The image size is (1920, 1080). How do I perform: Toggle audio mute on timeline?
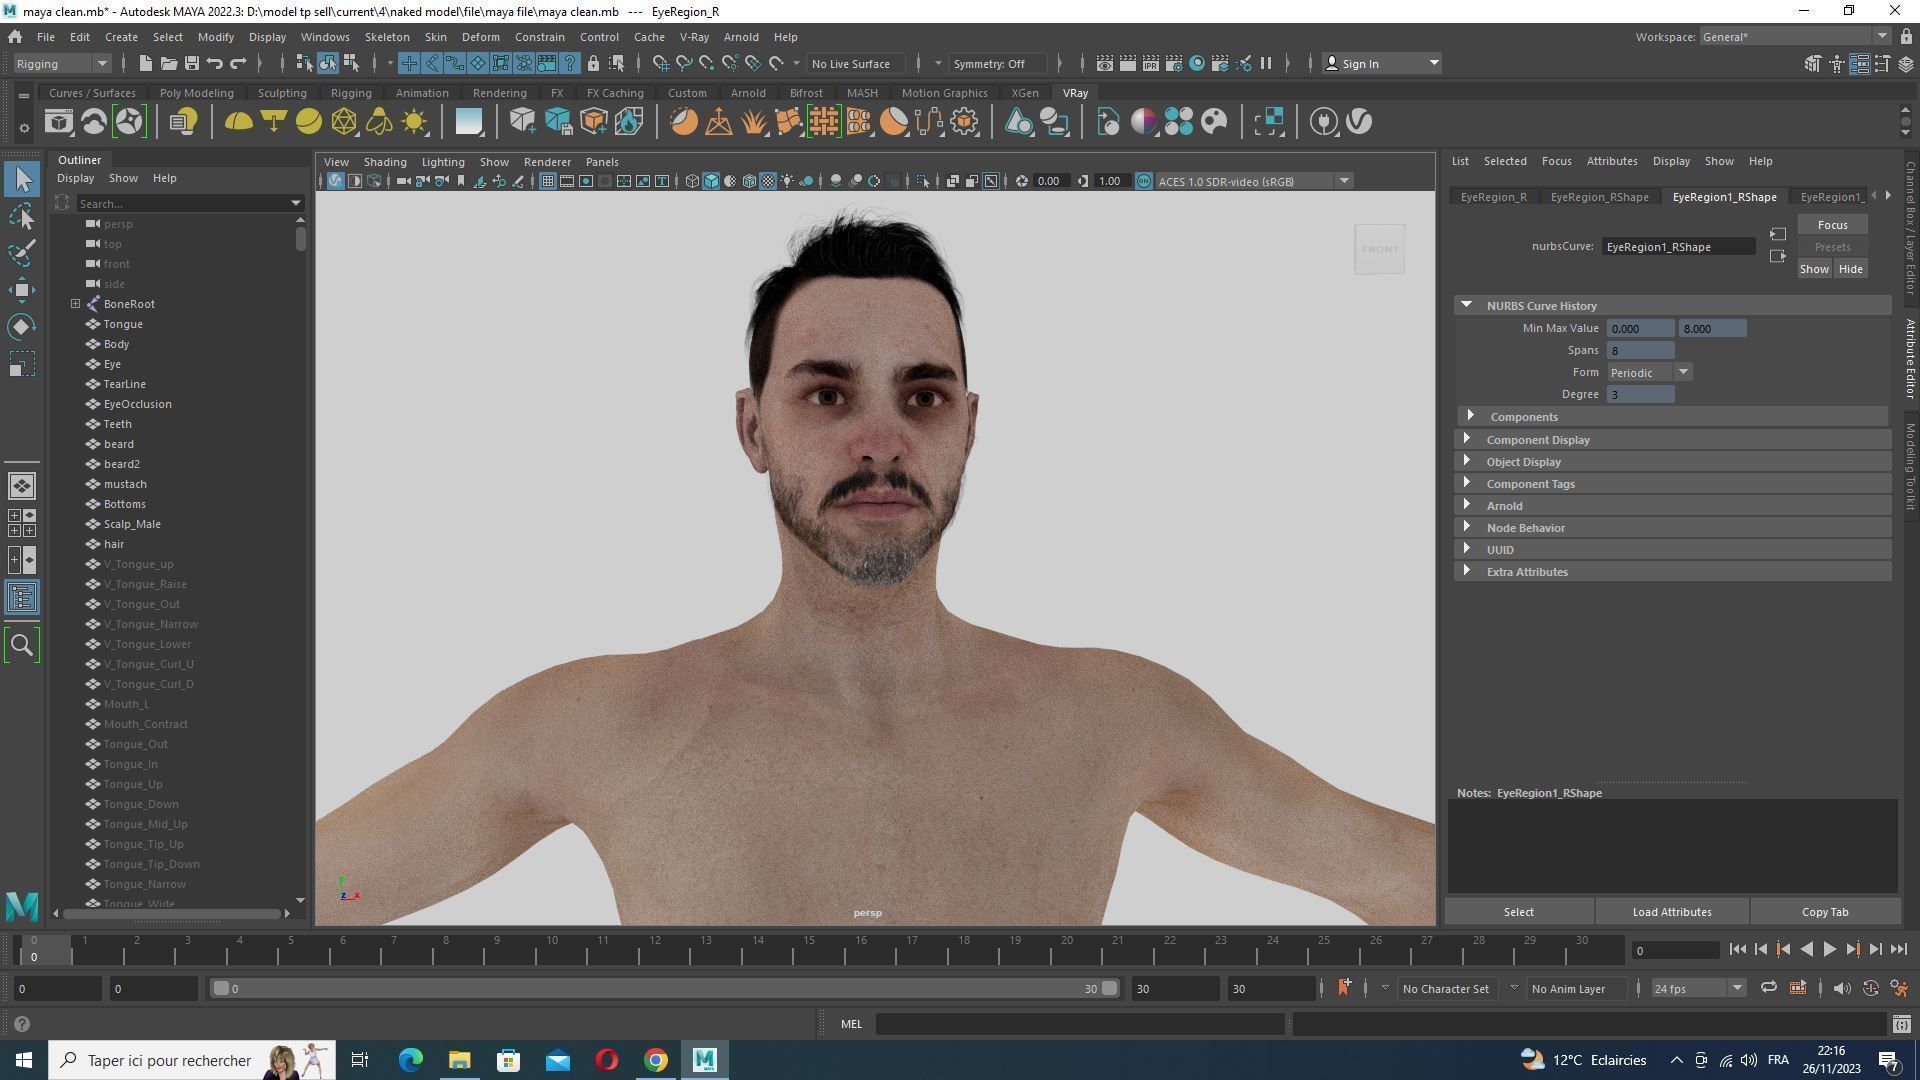coord(1841,988)
